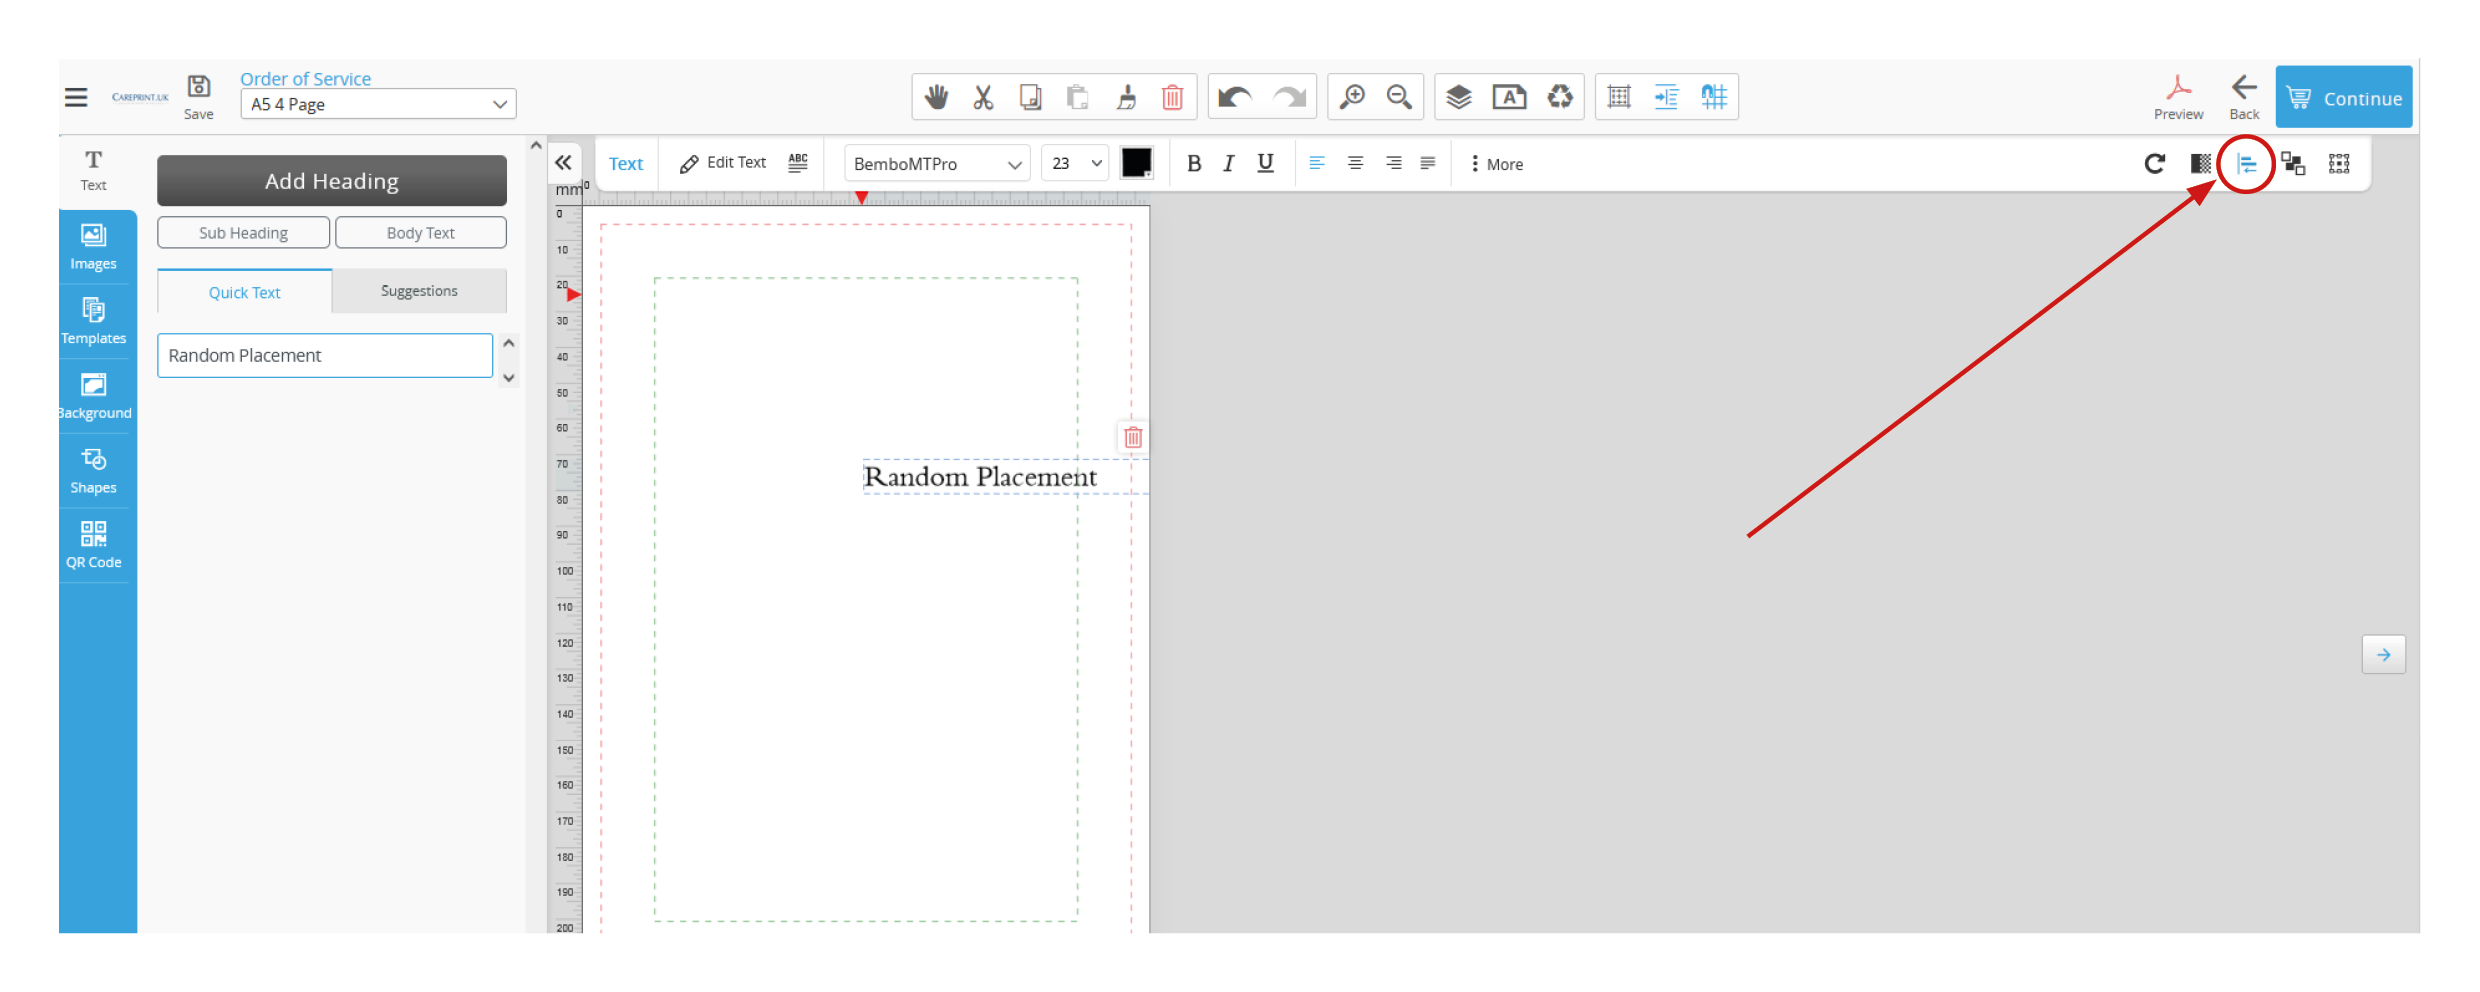Click the red delete trash icon in toolbar
This screenshot has width=2480, height=992.
(1172, 97)
